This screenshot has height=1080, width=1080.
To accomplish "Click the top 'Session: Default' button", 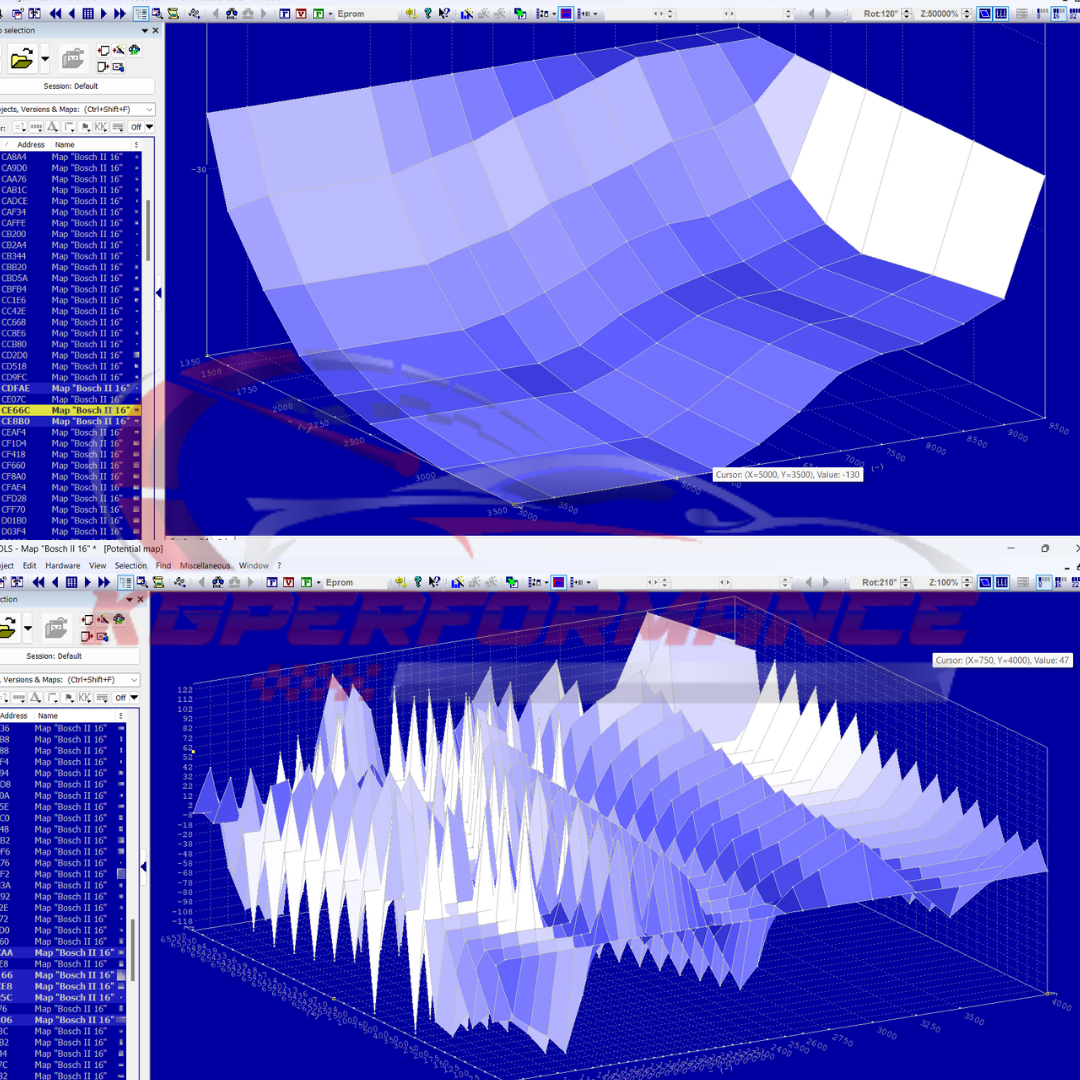I will click(x=77, y=86).
